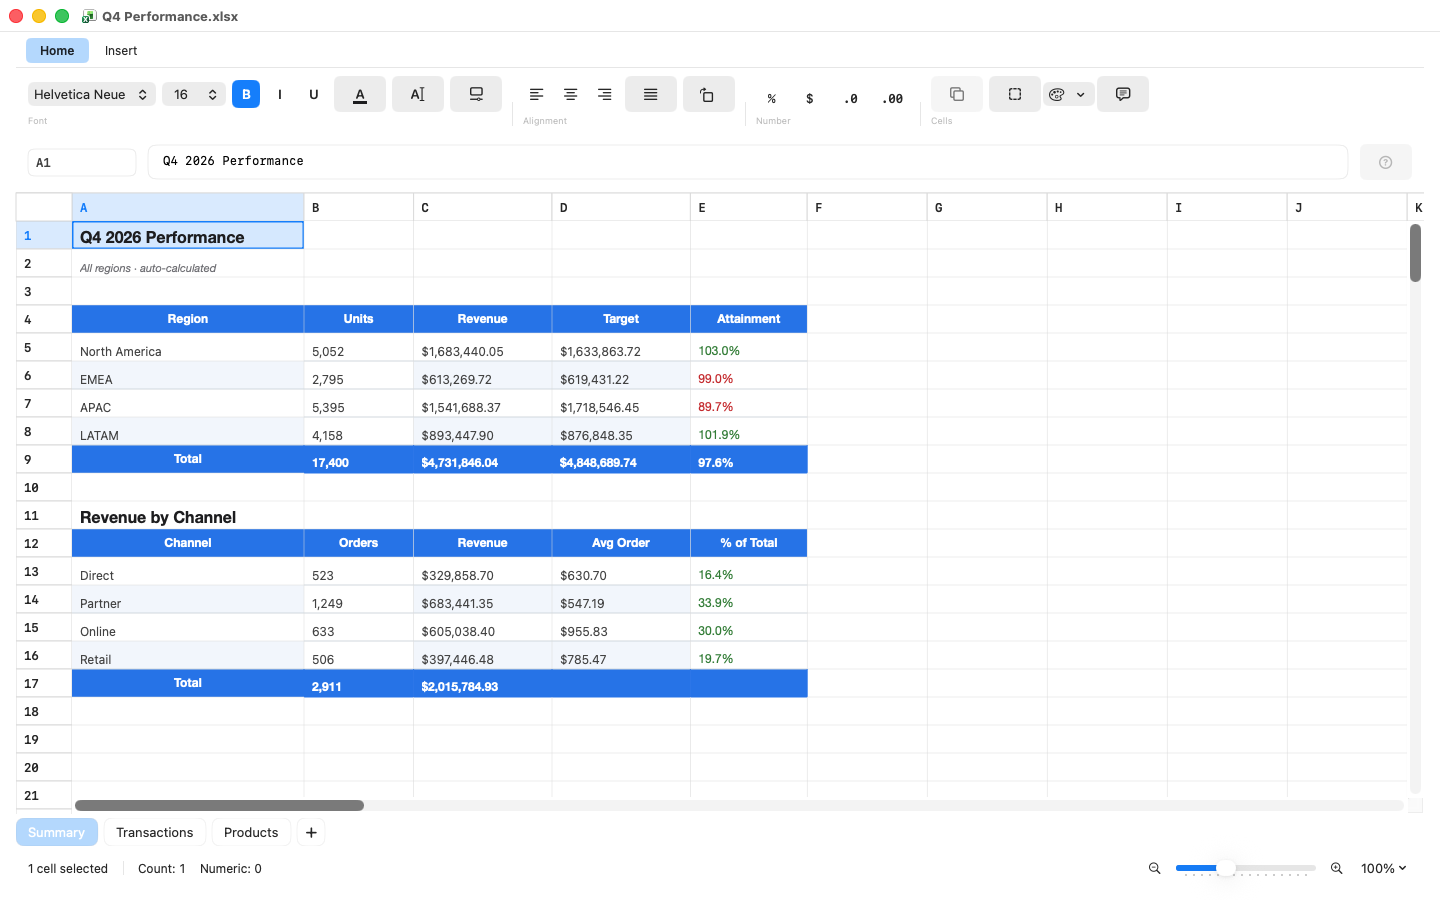Apply percent number format

point(772,98)
